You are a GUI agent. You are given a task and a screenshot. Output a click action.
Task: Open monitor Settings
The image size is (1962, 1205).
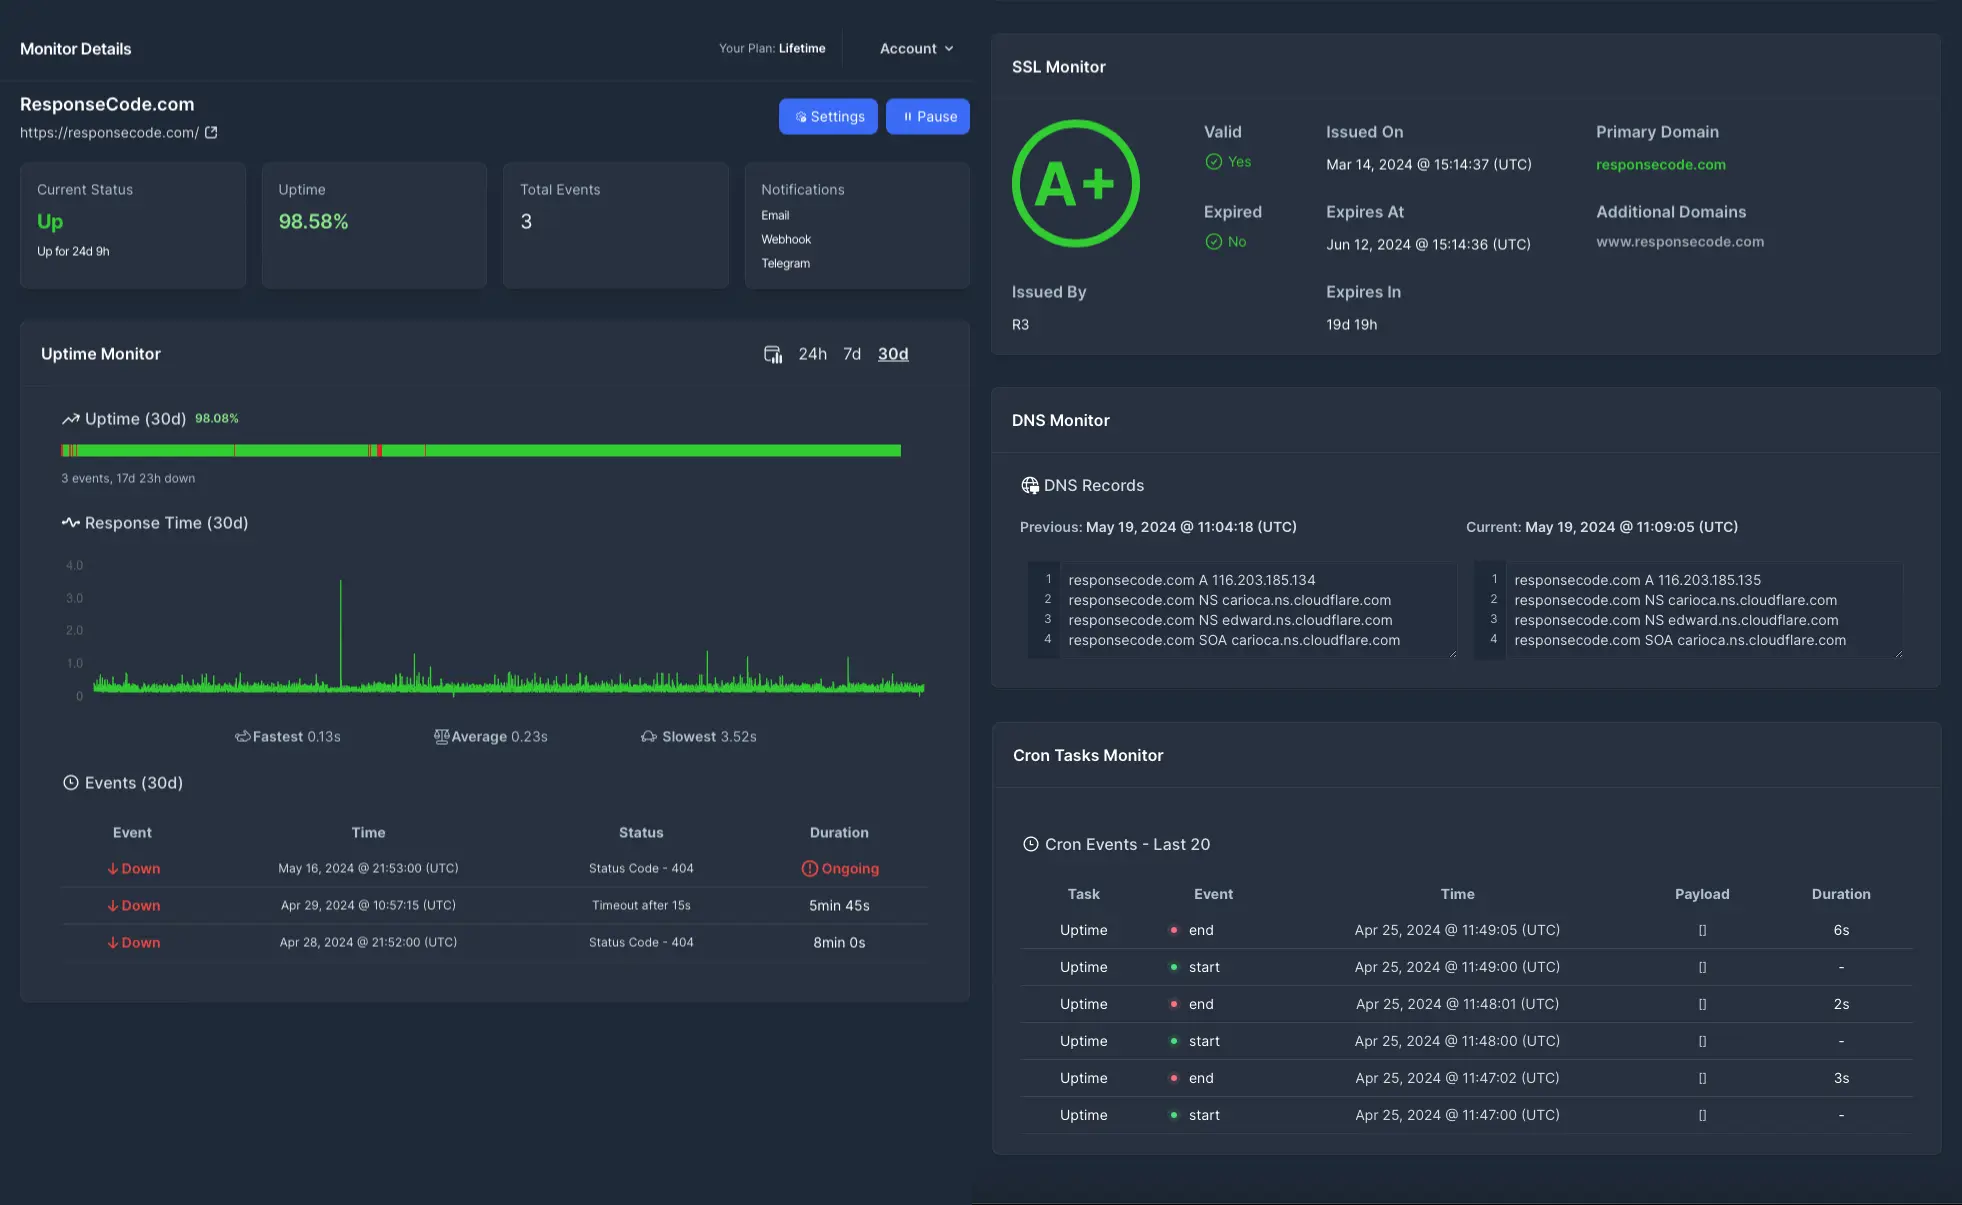click(x=828, y=117)
